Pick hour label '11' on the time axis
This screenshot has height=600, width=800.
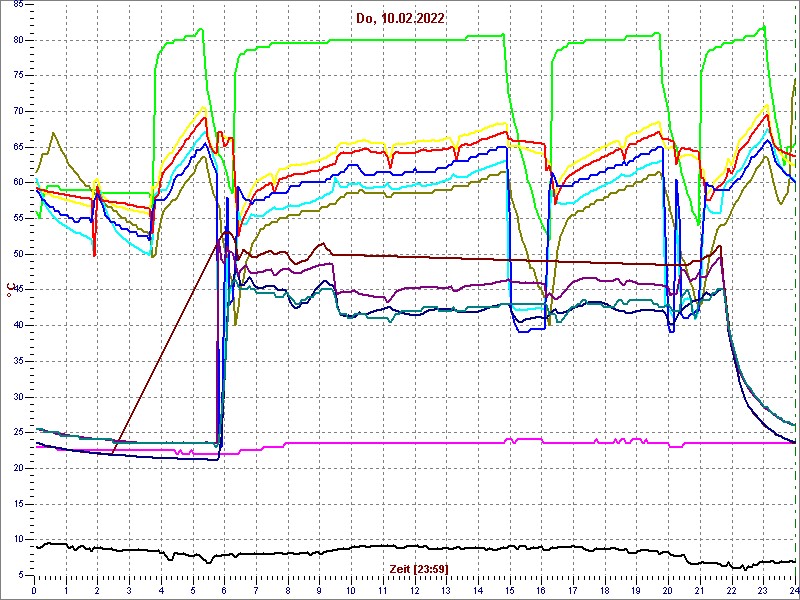coord(383,590)
